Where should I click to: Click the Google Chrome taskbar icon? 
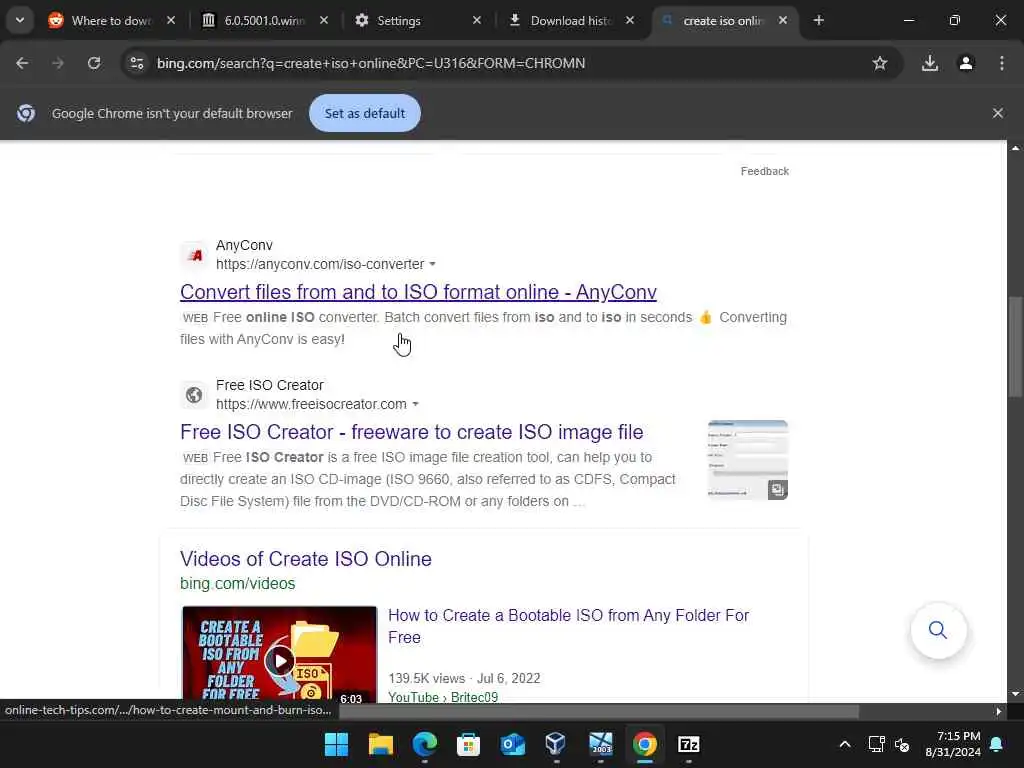[645, 744]
